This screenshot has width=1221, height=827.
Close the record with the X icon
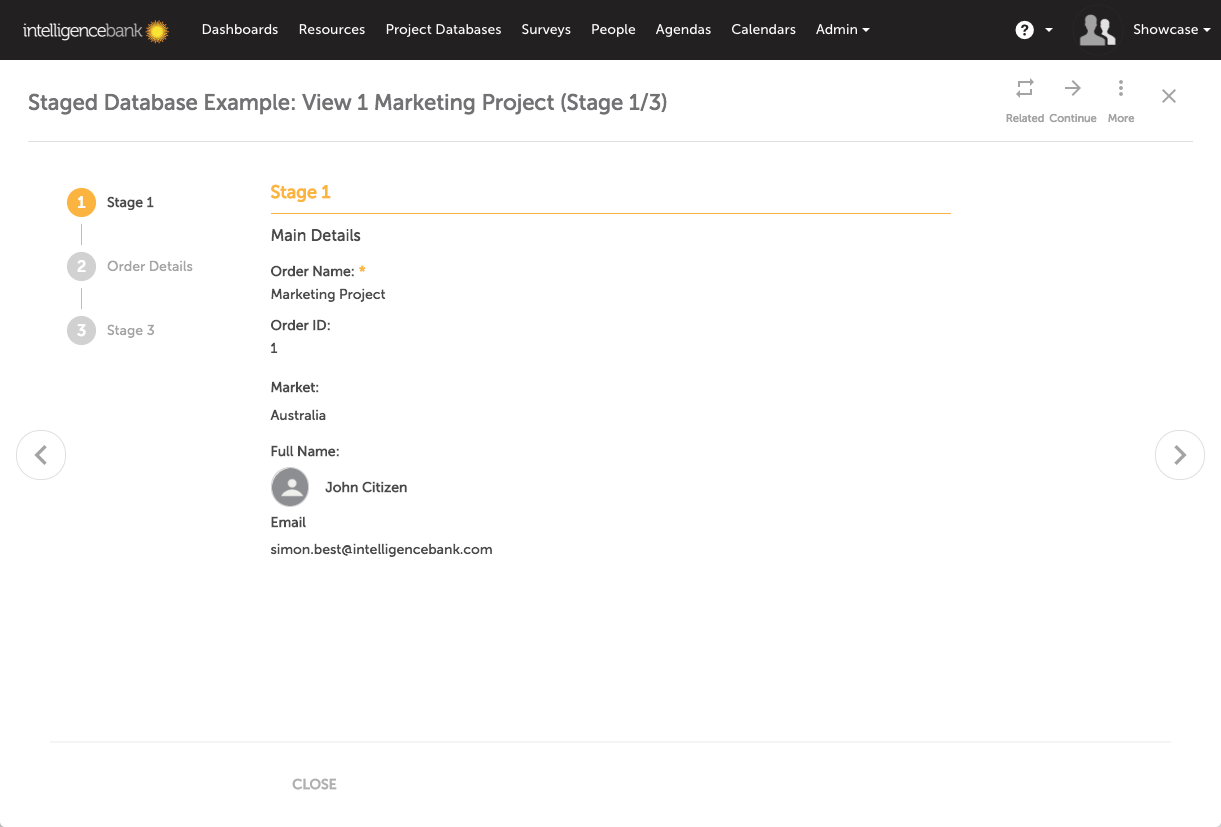click(x=1168, y=96)
